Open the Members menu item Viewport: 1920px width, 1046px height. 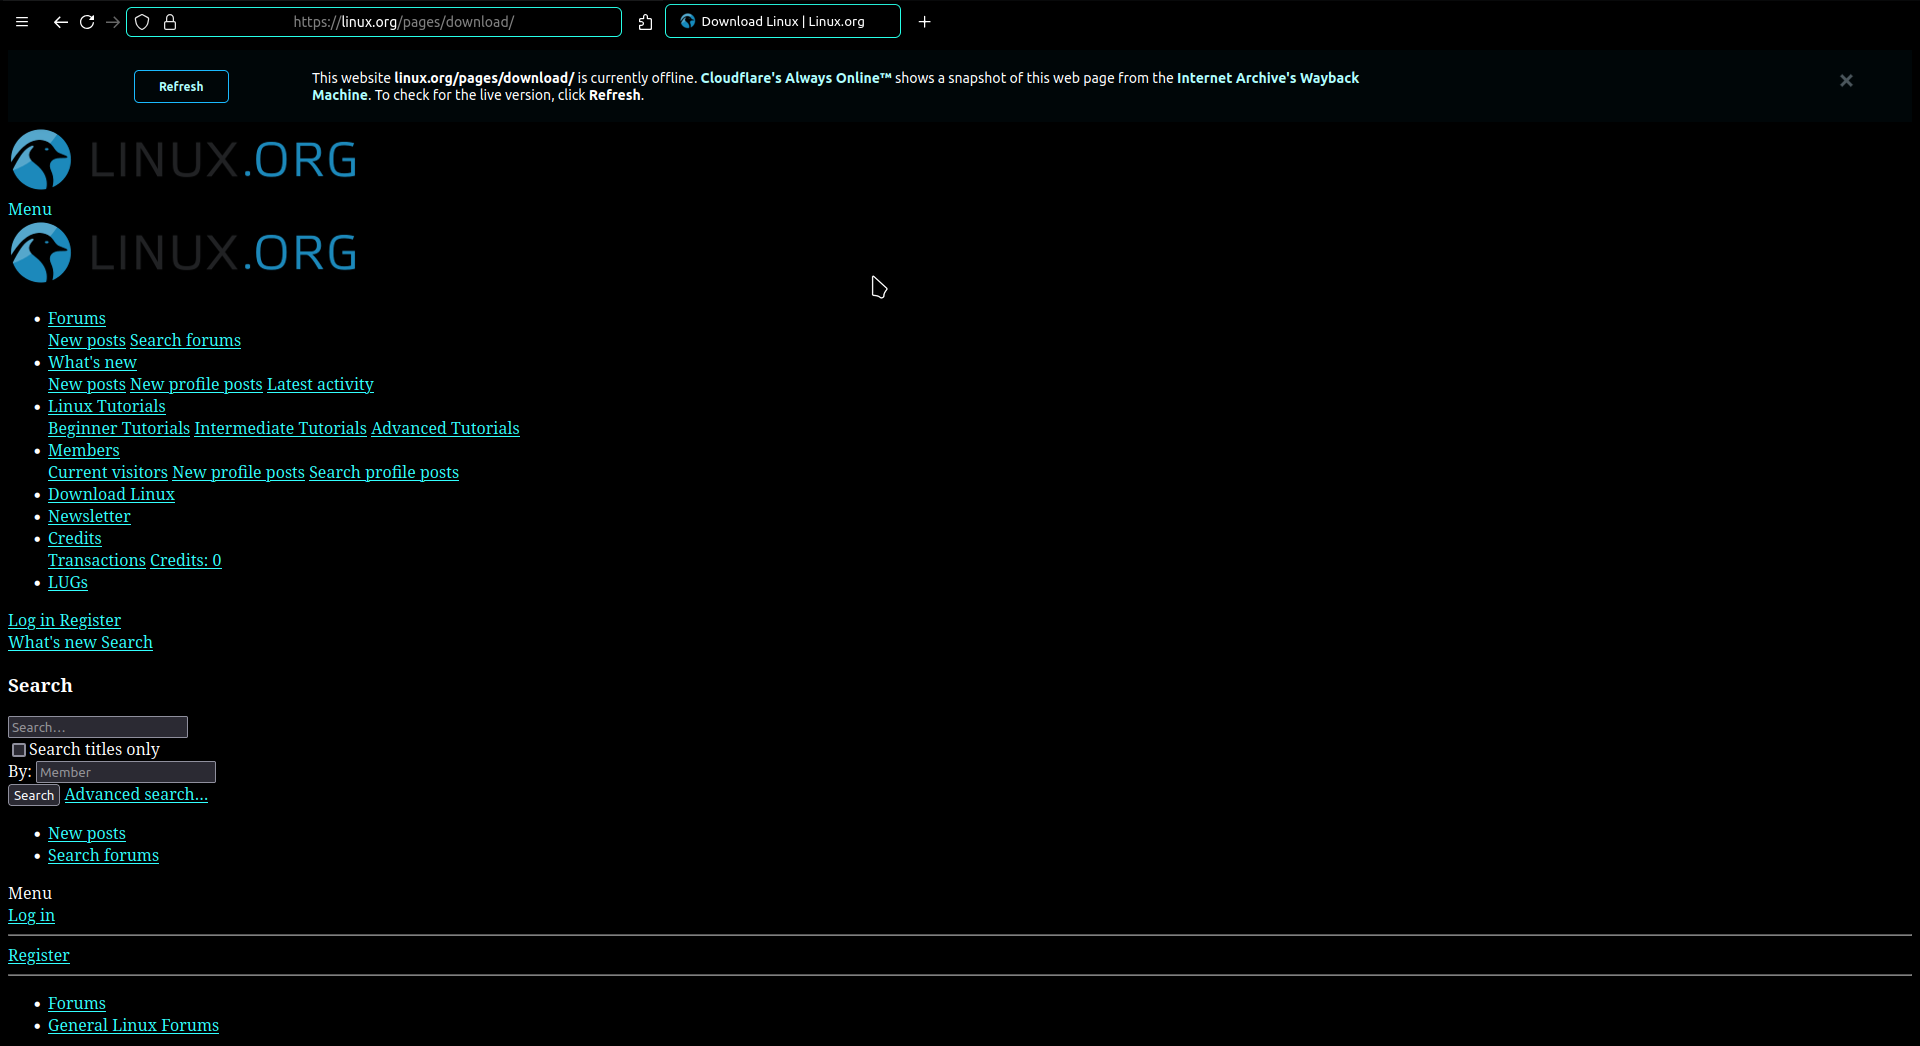coord(84,450)
